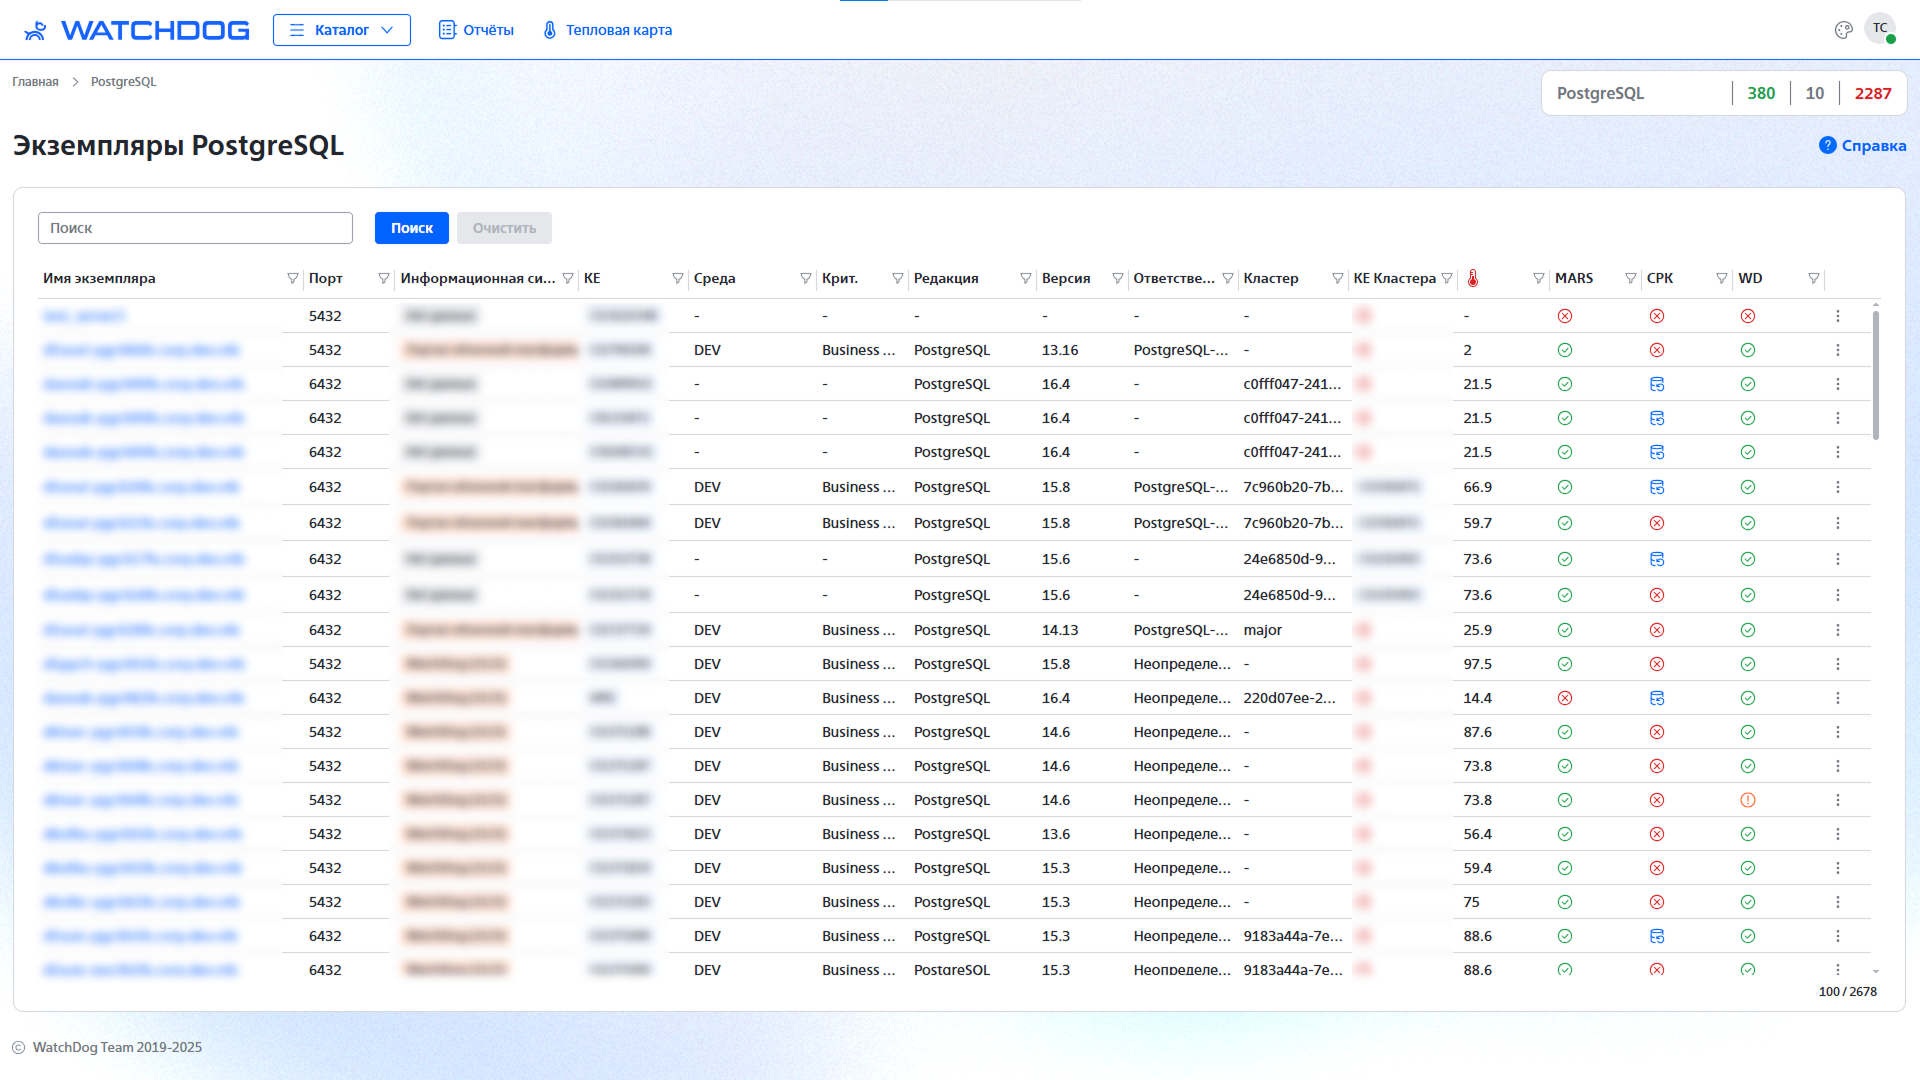The image size is (1920, 1080).
Task: Expand the Каталог dropdown
Action: (342, 30)
